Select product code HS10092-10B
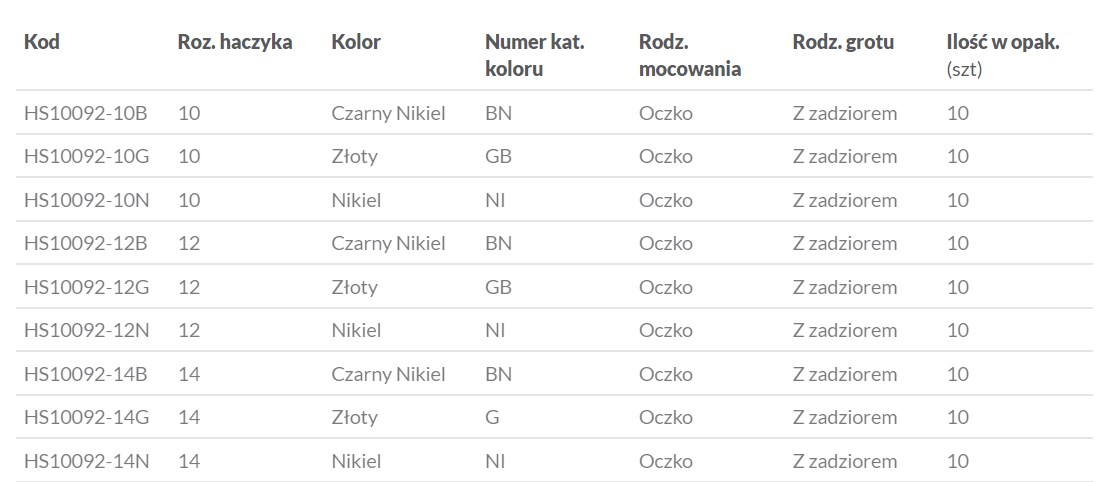Screen dimensions: 1106x482 [x=86, y=113]
